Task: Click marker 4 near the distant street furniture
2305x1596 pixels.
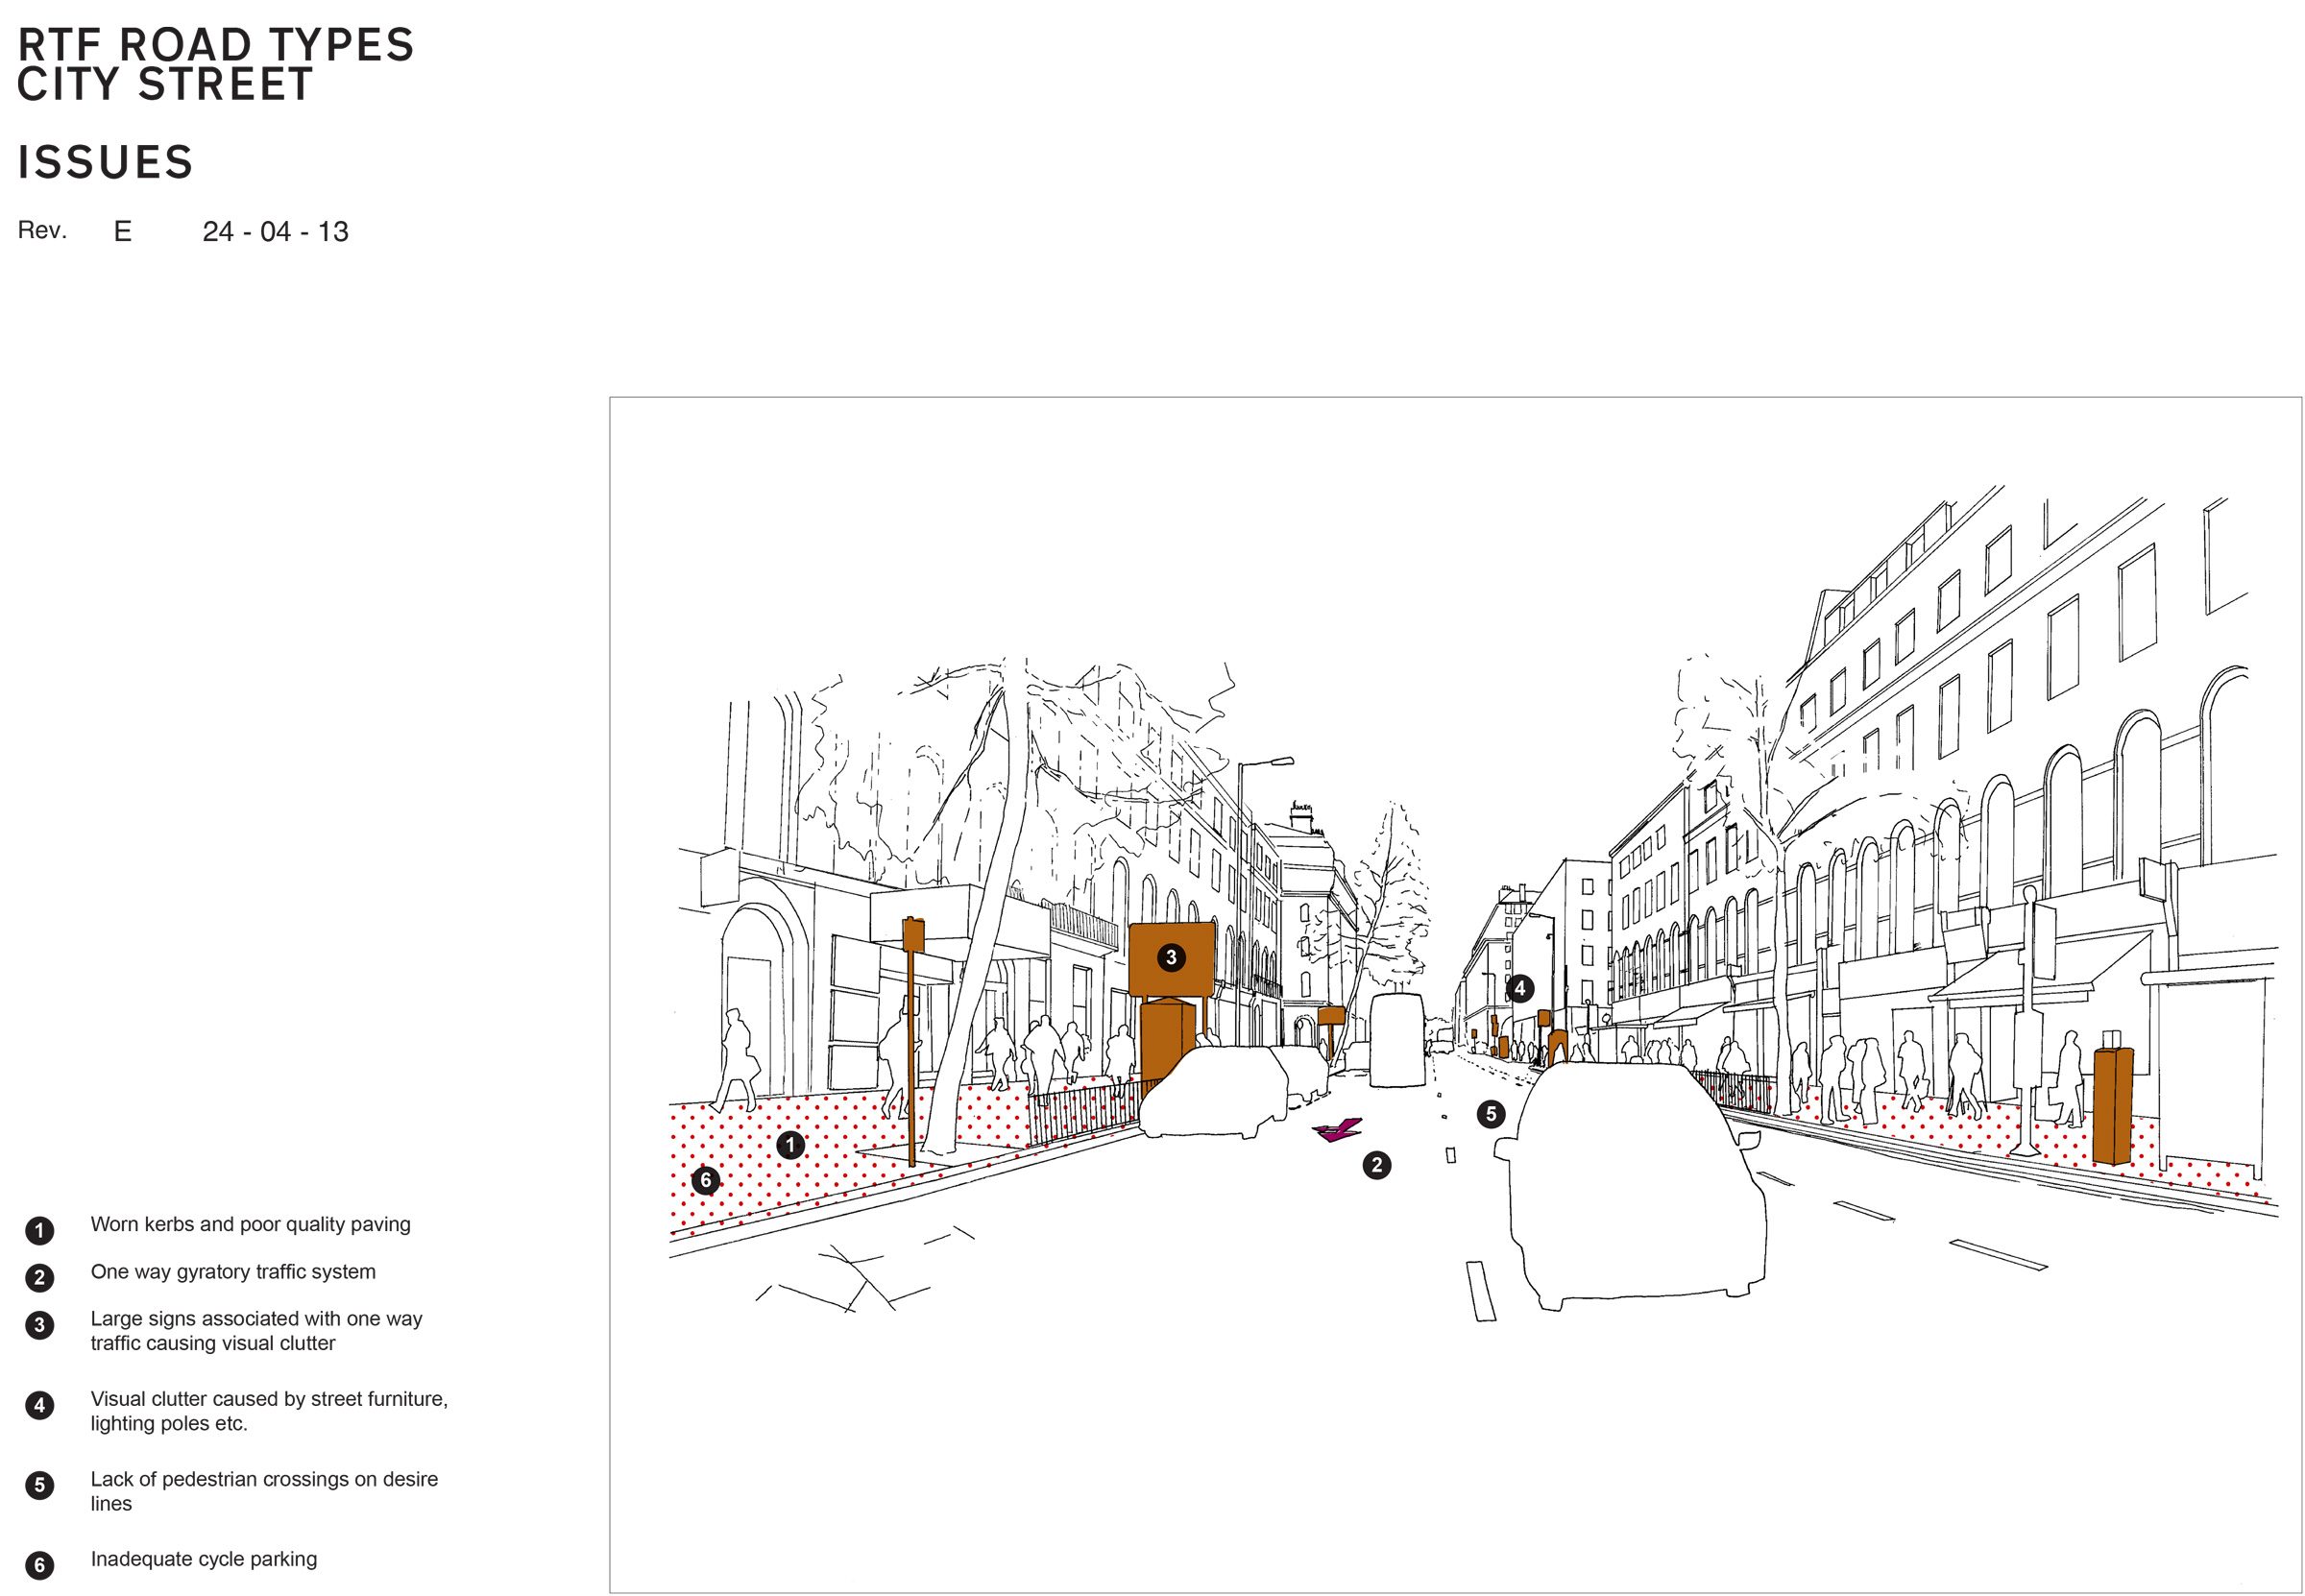Action: tap(1519, 989)
